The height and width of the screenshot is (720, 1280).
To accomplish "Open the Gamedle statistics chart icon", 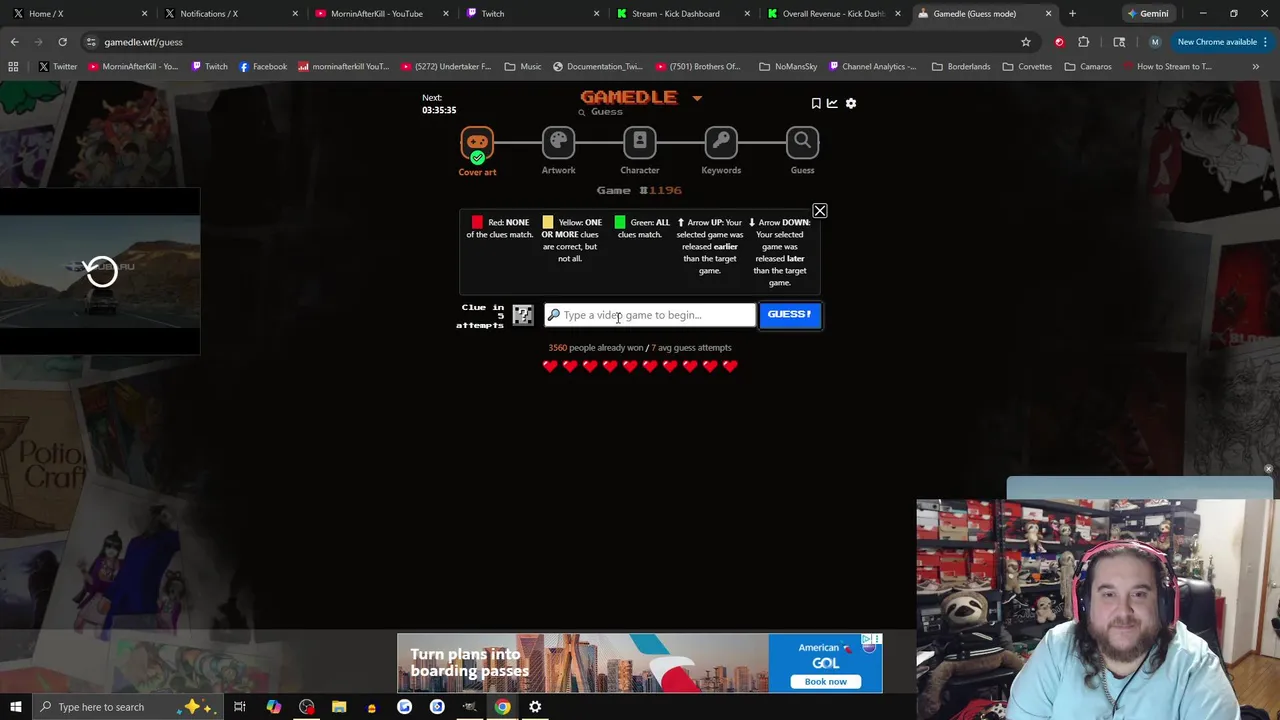I will (832, 103).
